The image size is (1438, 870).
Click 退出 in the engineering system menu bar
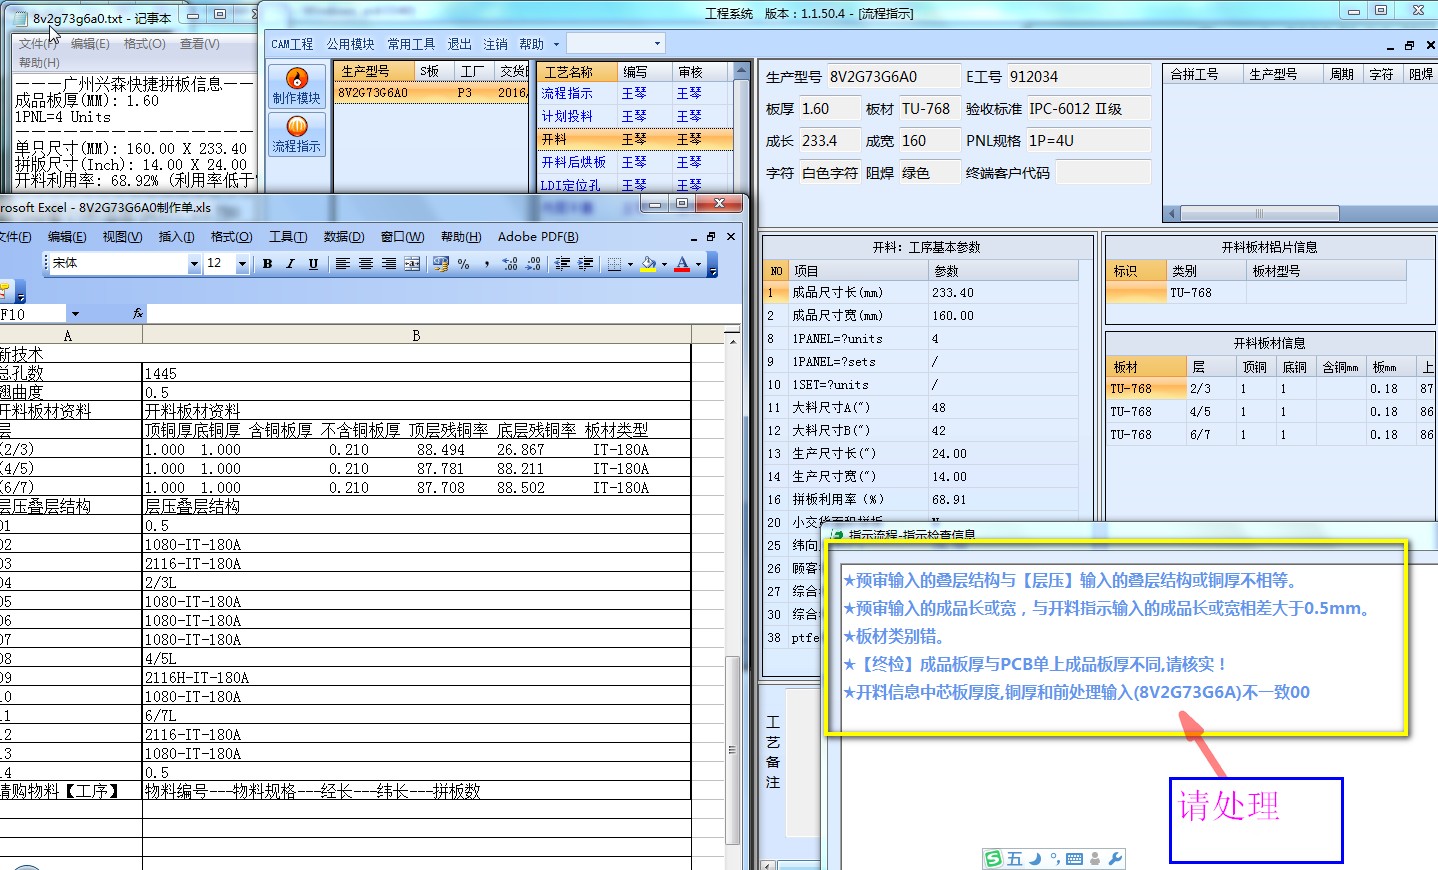pyautogui.click(x=459, y=44)
